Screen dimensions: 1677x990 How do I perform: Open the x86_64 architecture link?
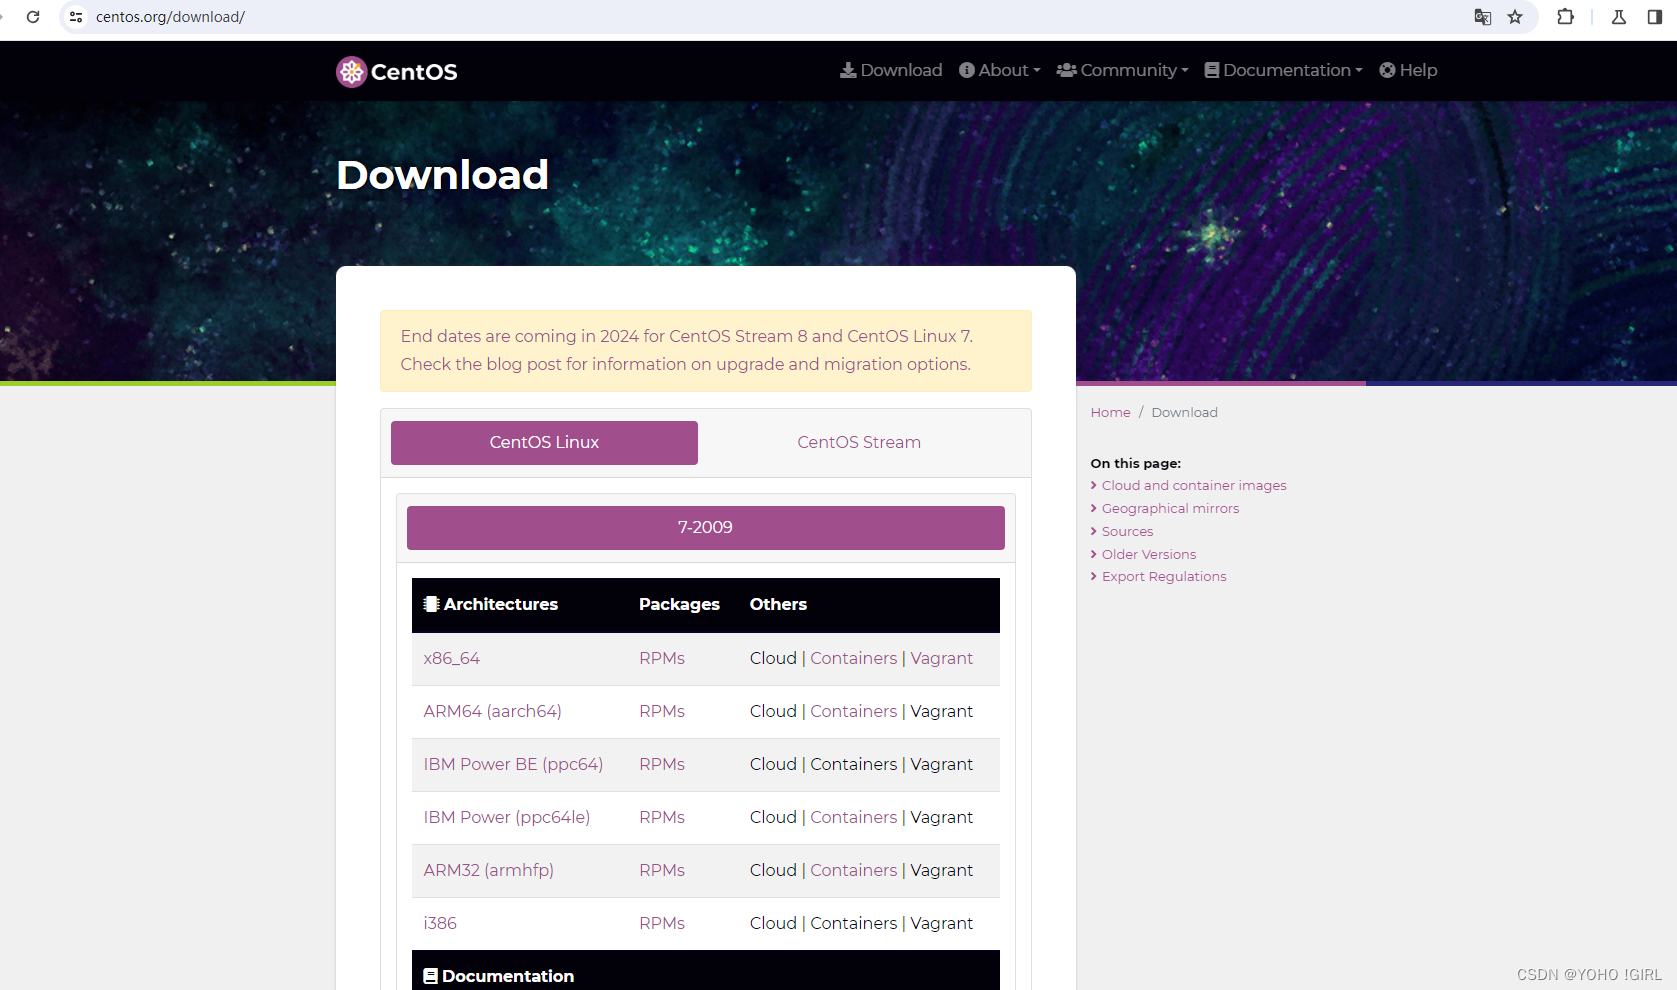tap(452, 658)
